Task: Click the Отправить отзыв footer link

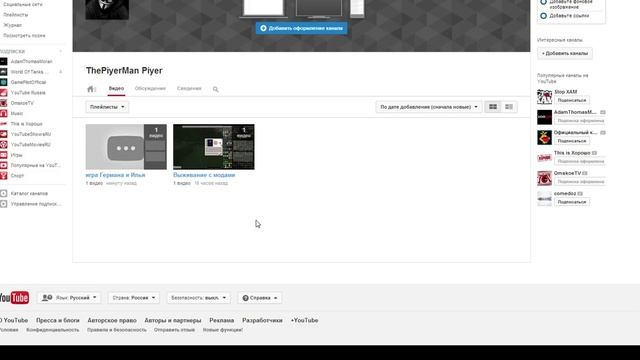Action: point(174,330)
